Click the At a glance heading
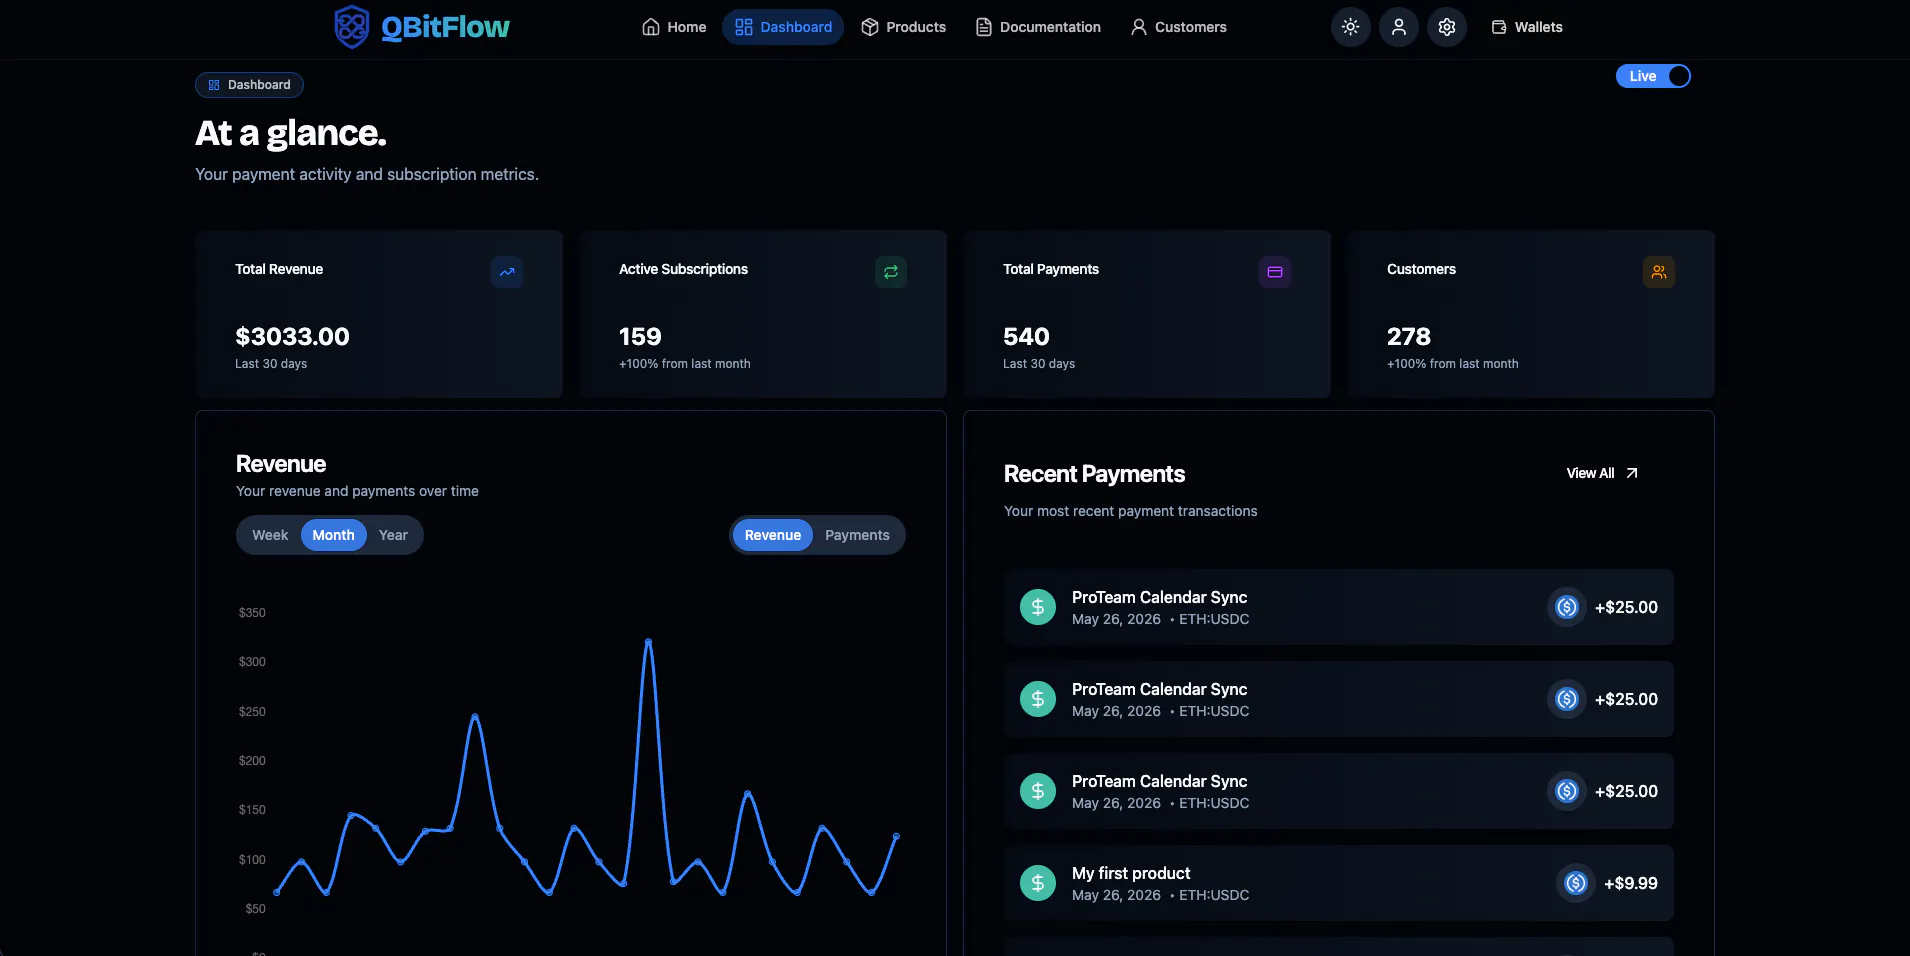1910x956 pixels. (290, 133)
